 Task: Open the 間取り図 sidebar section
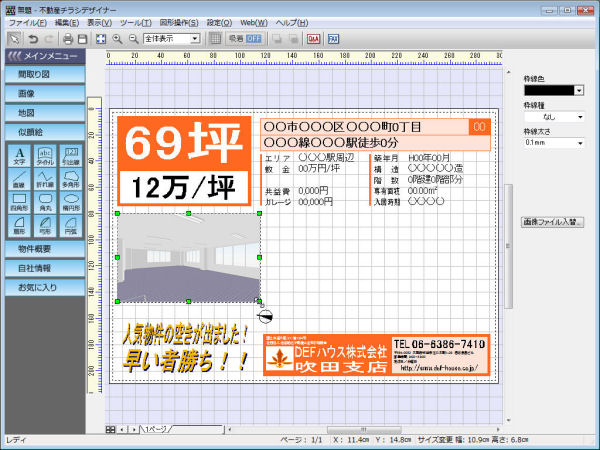coord(45,75)
